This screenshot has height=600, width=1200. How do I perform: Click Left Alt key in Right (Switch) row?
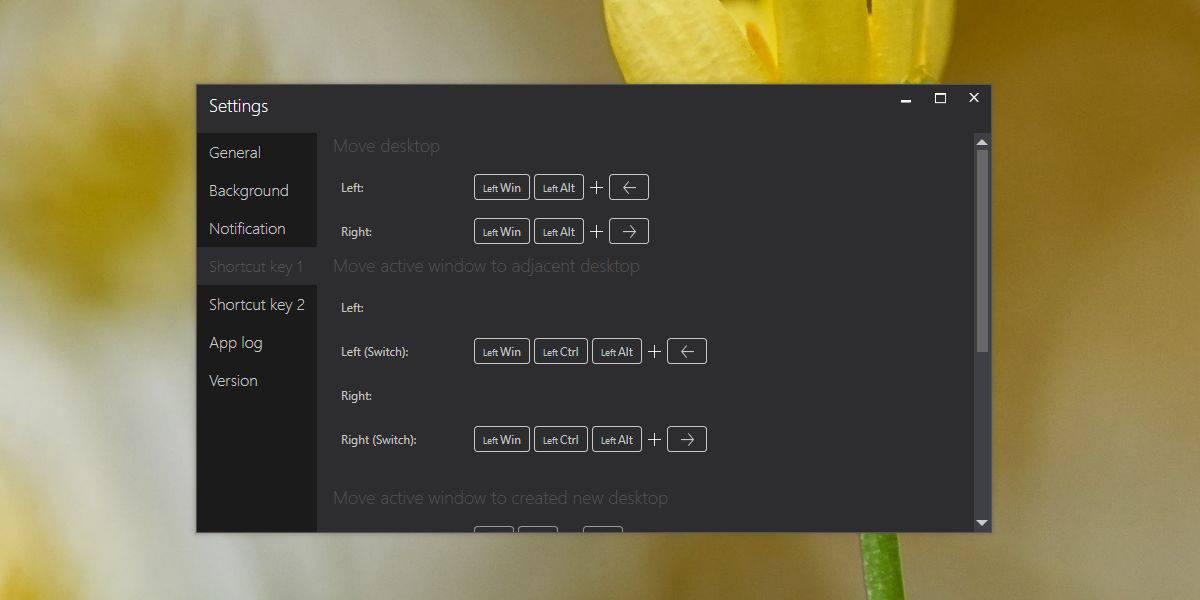tap(617, 439)
